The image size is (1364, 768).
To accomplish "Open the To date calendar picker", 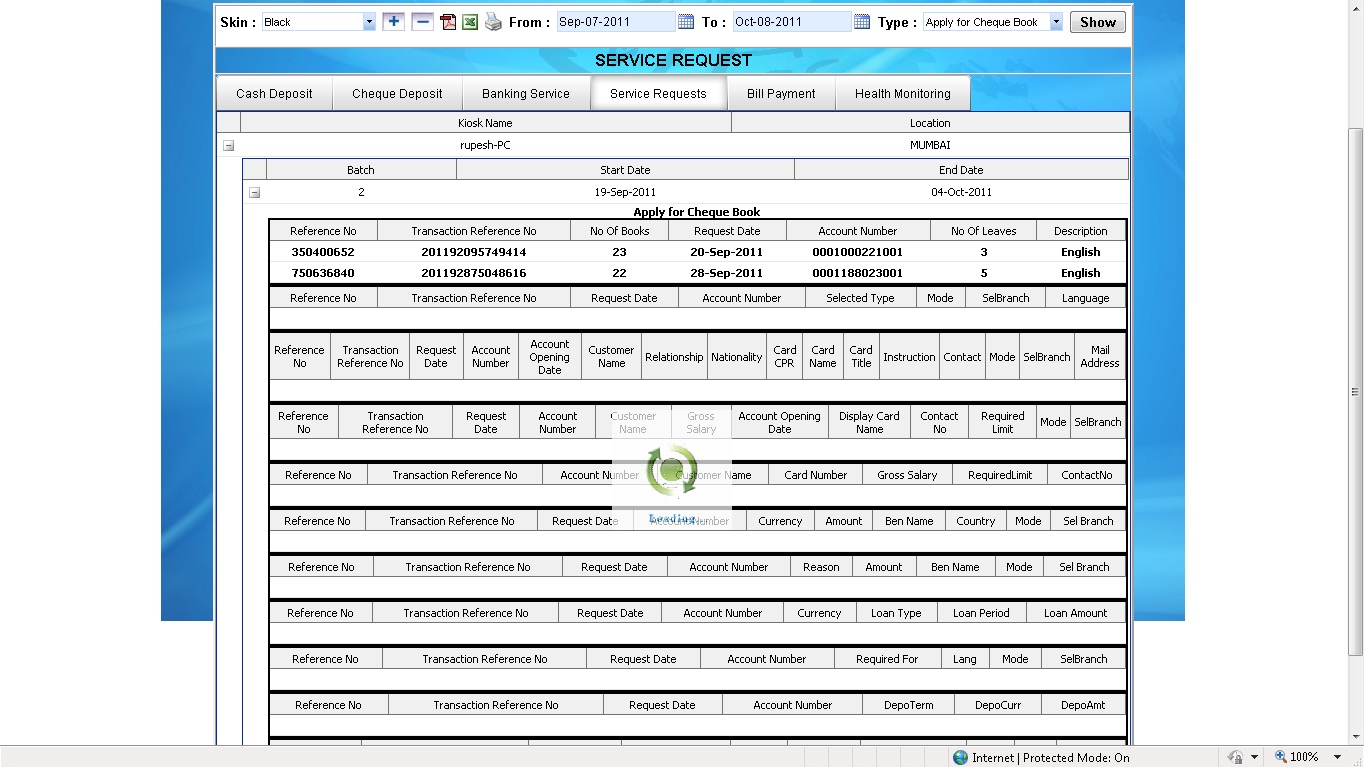I will pos(862,22).
